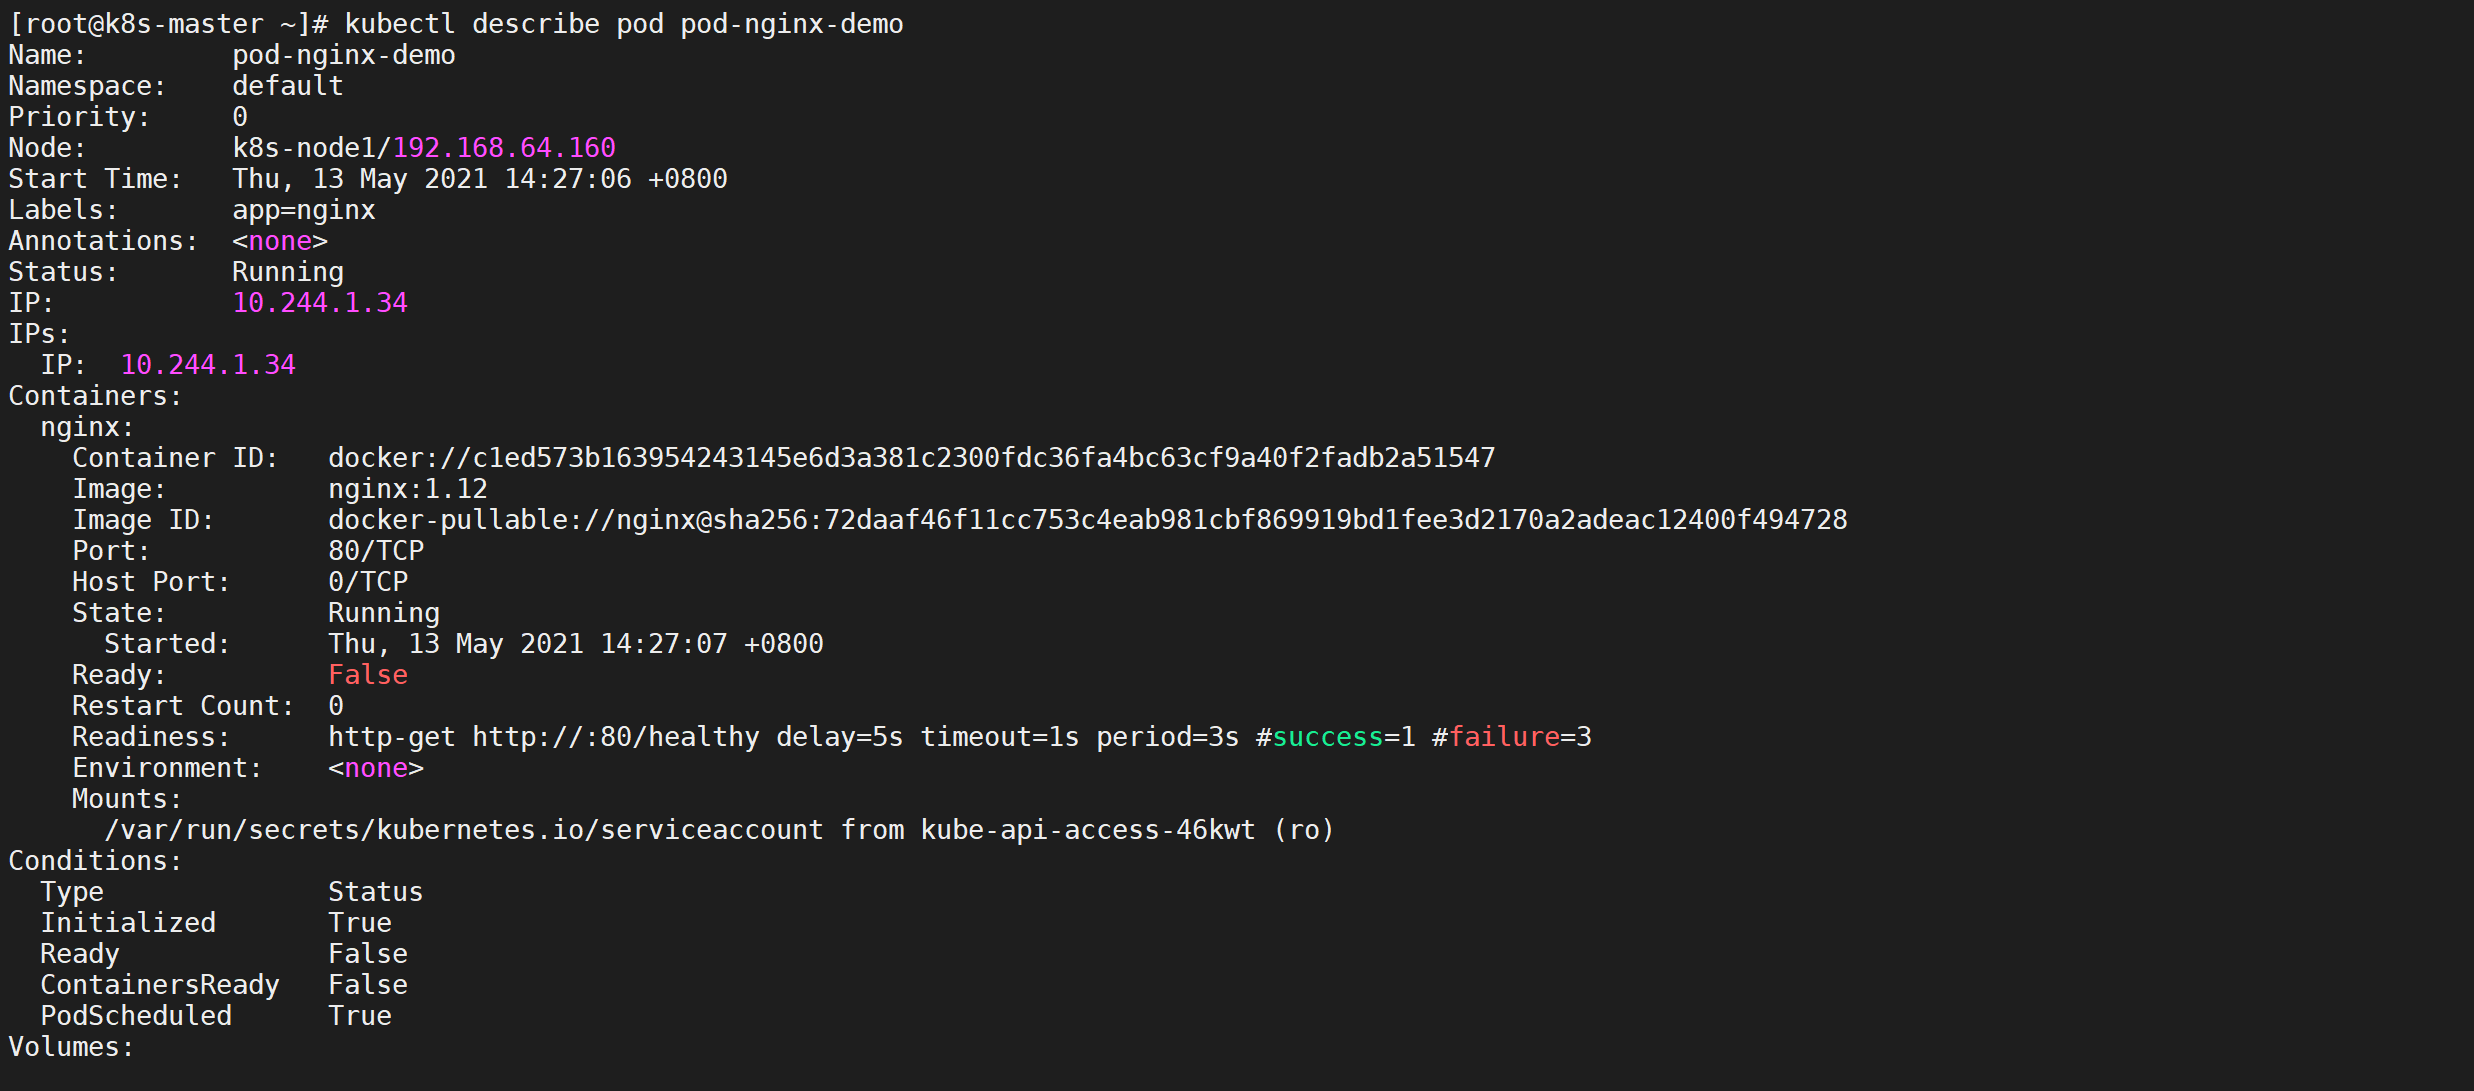
Task: Click the green success text in Readiness line
Action: [x=1327, y=737]
